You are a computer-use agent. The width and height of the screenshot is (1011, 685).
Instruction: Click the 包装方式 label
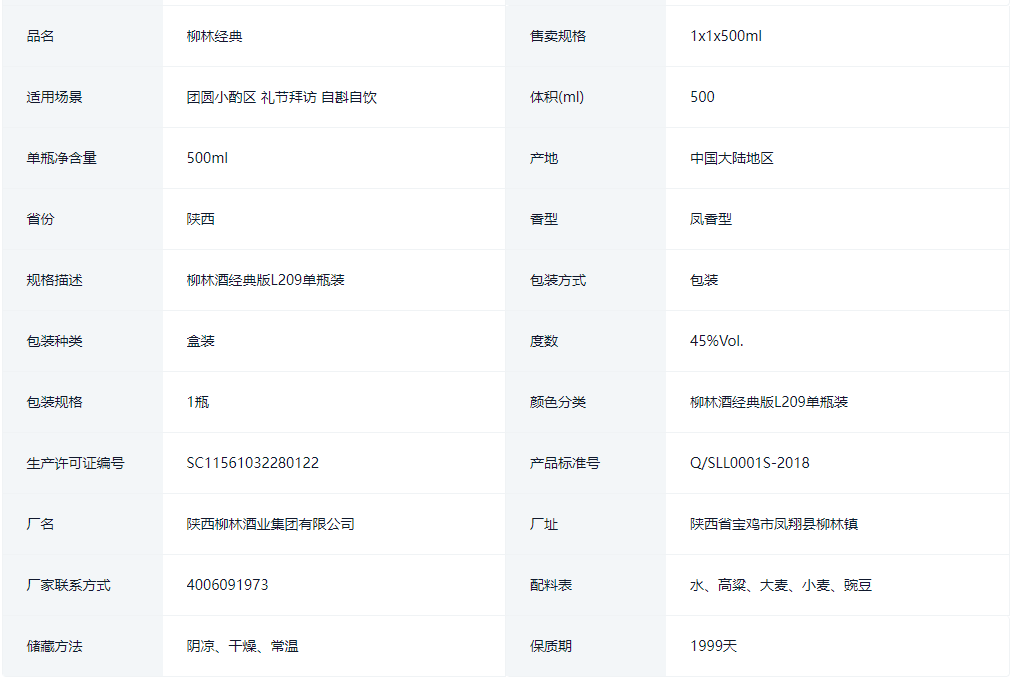(x=558, y=280)
